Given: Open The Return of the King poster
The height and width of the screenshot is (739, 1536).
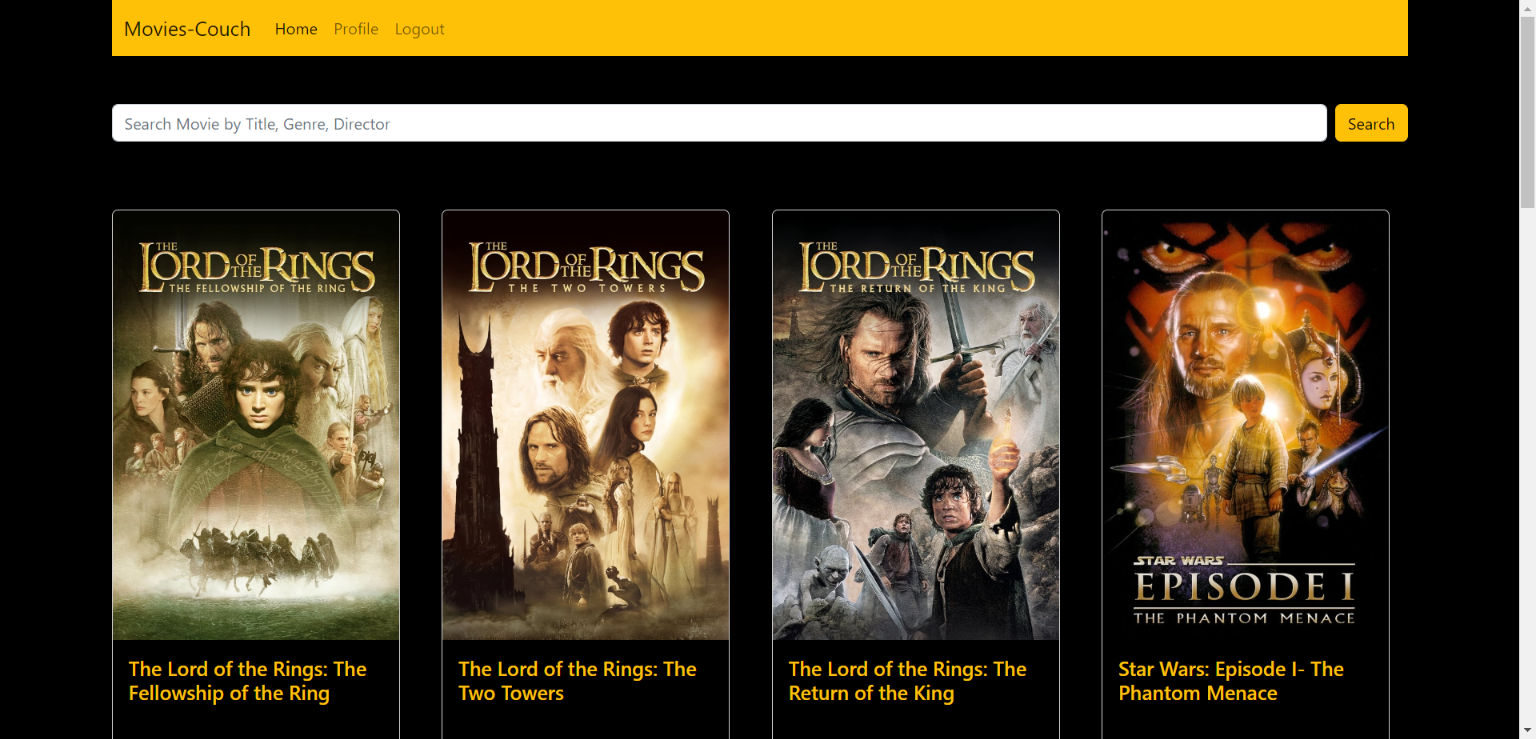Looking at the screenshot, I should point(916,425).
